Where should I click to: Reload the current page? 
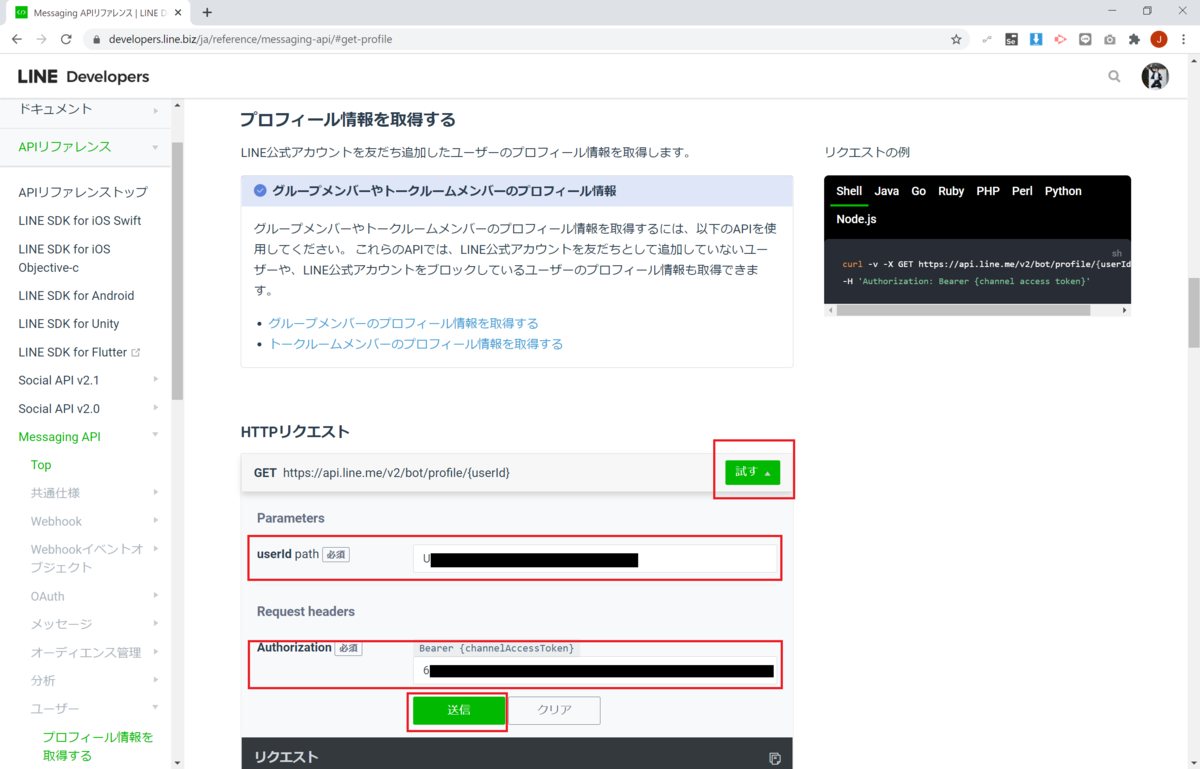point(66,39)
